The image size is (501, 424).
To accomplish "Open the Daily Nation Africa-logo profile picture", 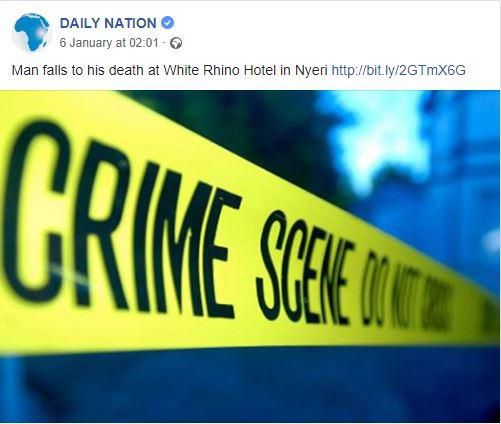I will [x=32, y=32].
